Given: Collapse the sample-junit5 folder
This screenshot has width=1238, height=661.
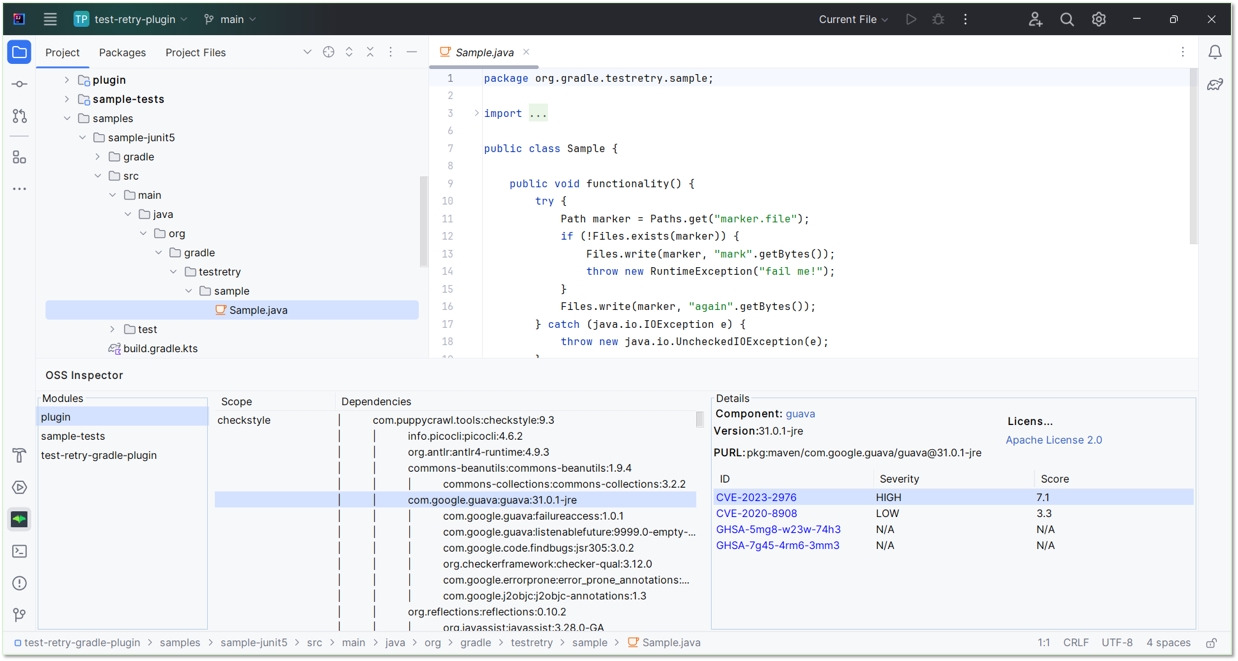Looking at the screenshot, I should click(82, 138).
